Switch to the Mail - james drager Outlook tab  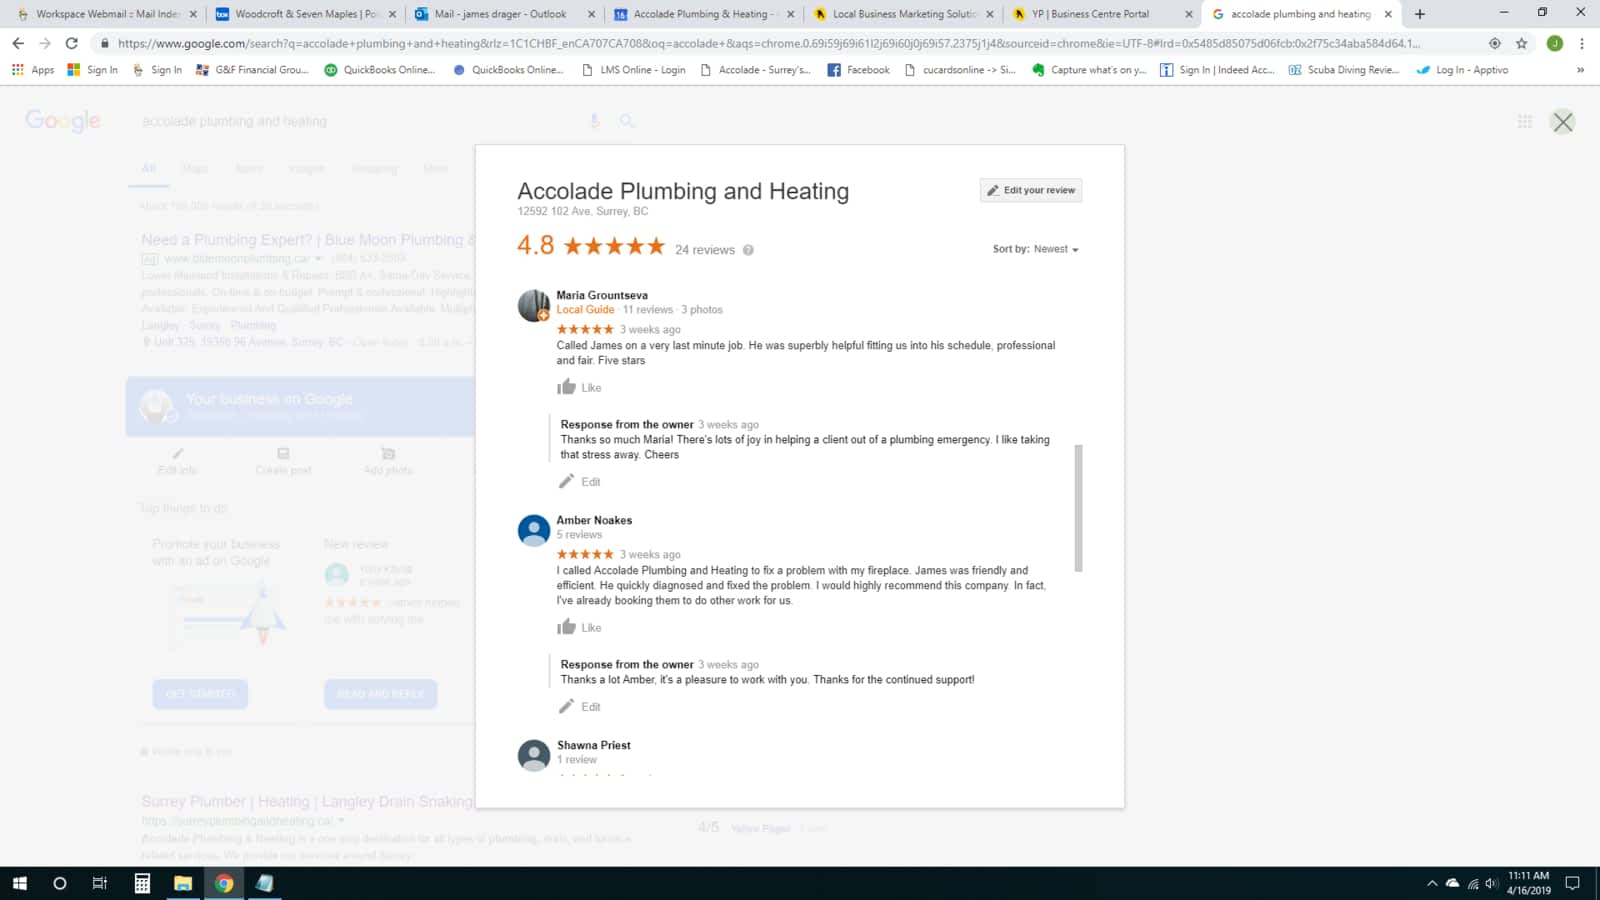pos(505,14)
